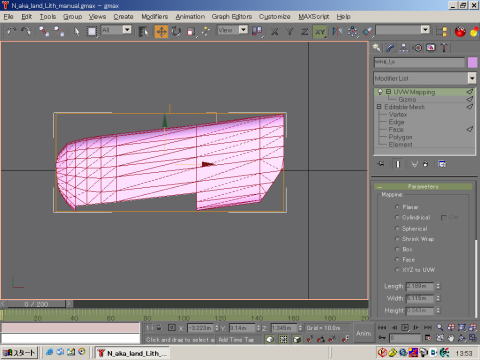This screenshot has width=480, height=360.
Task: Switch to the Hierarchy command panel tab
Action: pyautogui.click(x=404, y=48)
